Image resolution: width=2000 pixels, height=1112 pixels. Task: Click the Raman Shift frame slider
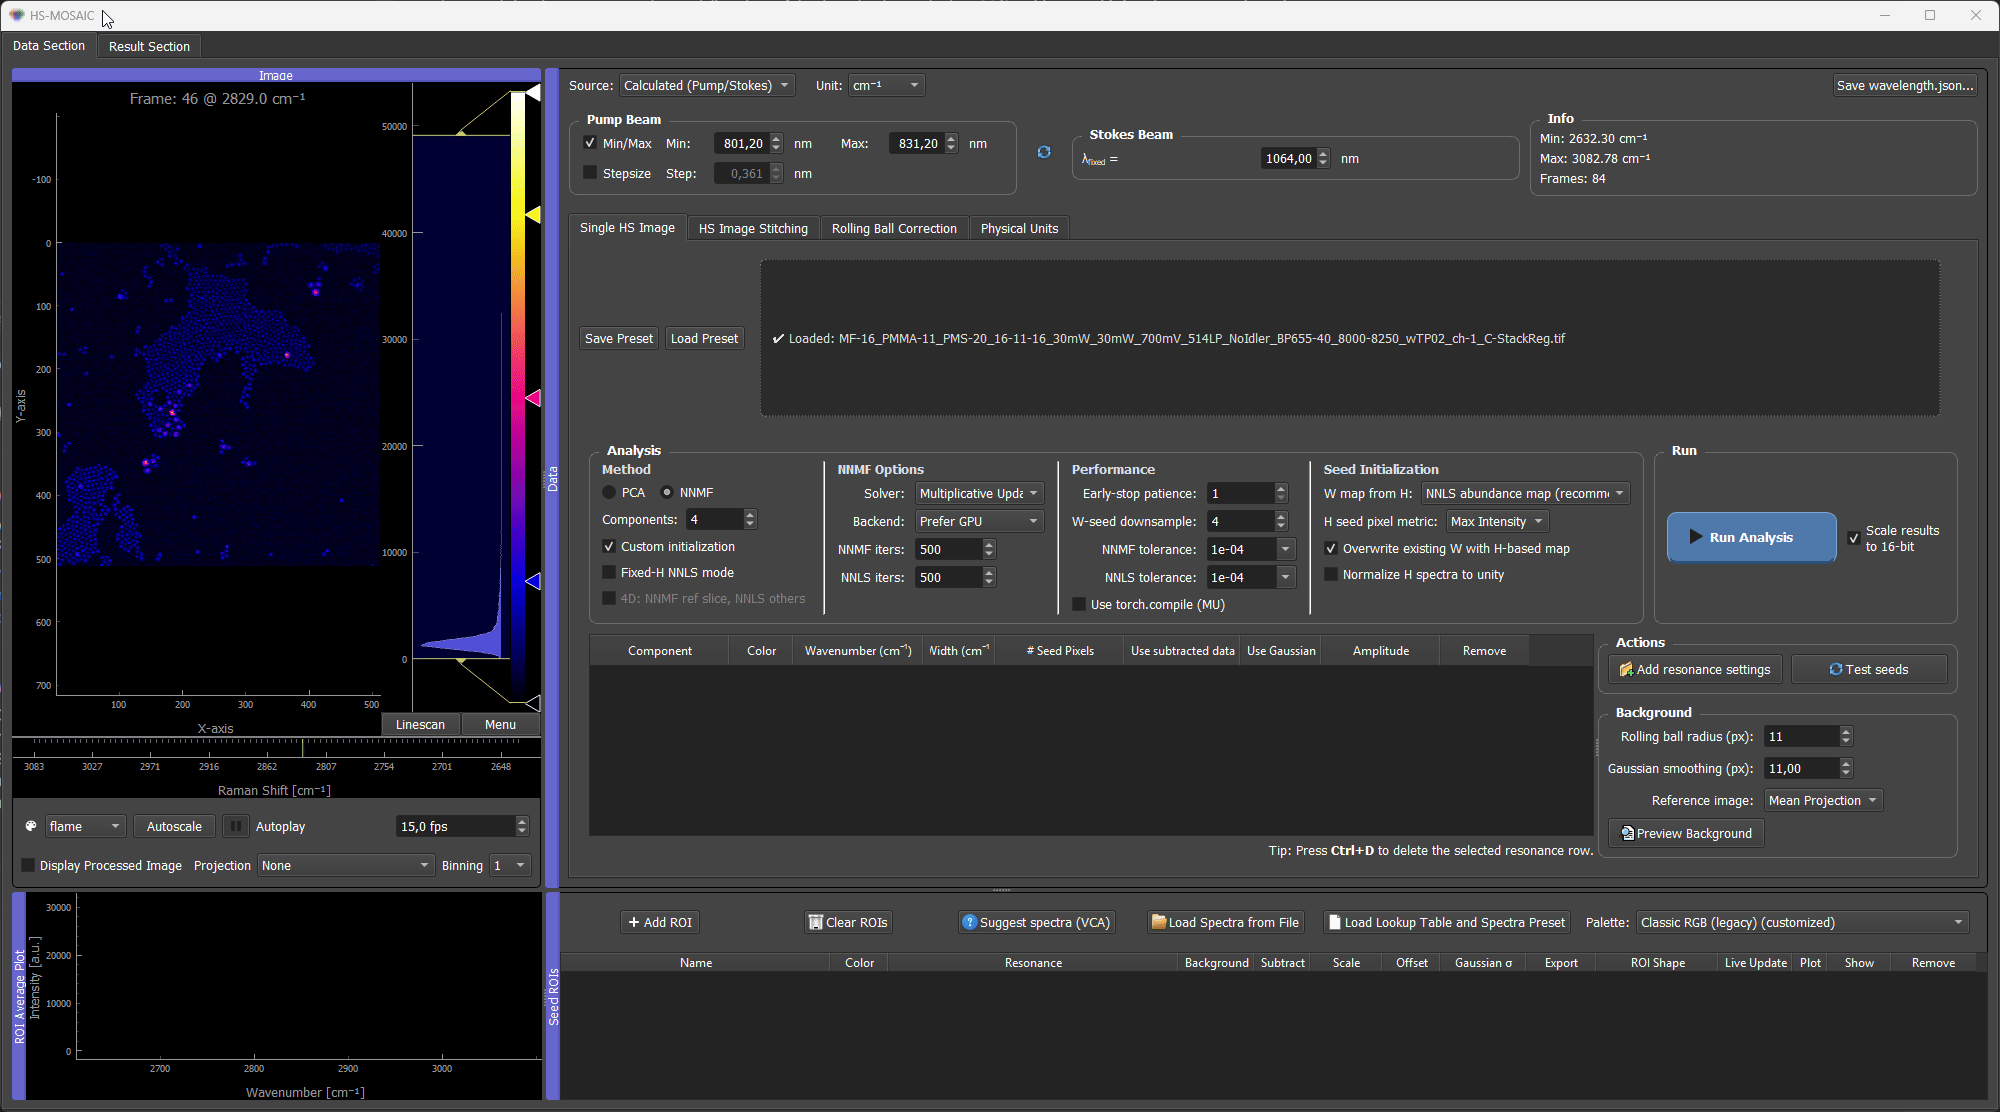click(x=276, y=747)
